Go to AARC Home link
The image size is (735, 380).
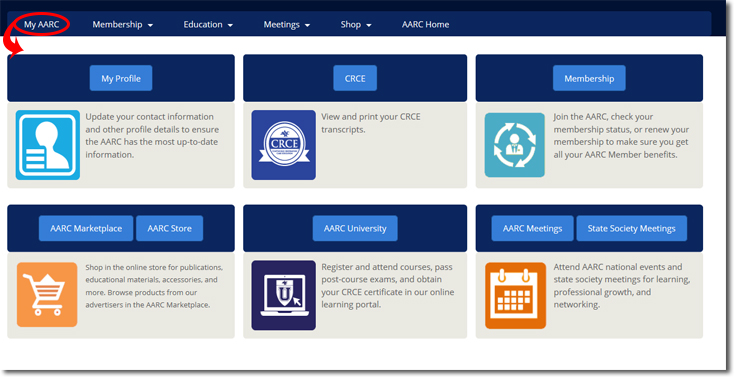tap(425, 24)
